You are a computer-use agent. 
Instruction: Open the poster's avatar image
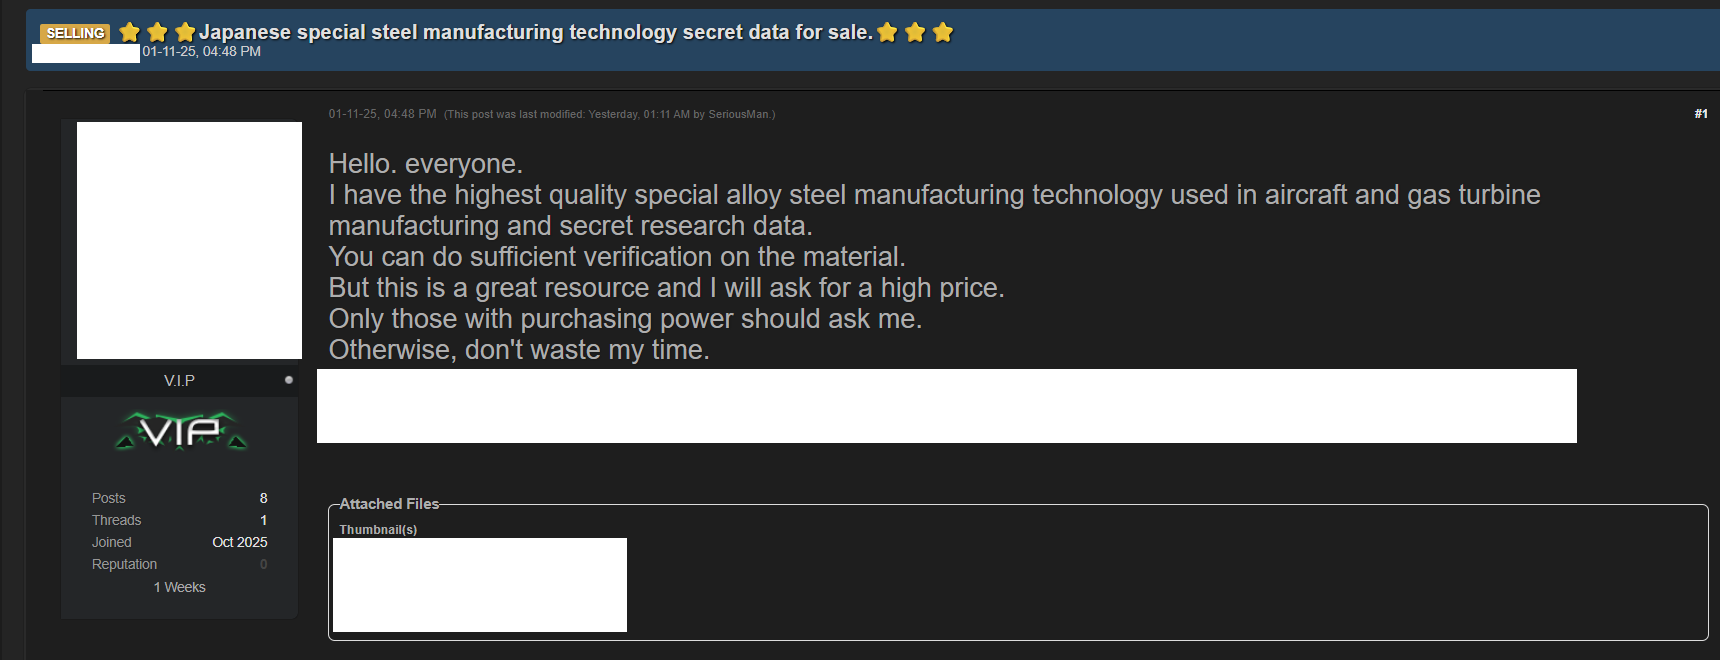click(189, 240)
